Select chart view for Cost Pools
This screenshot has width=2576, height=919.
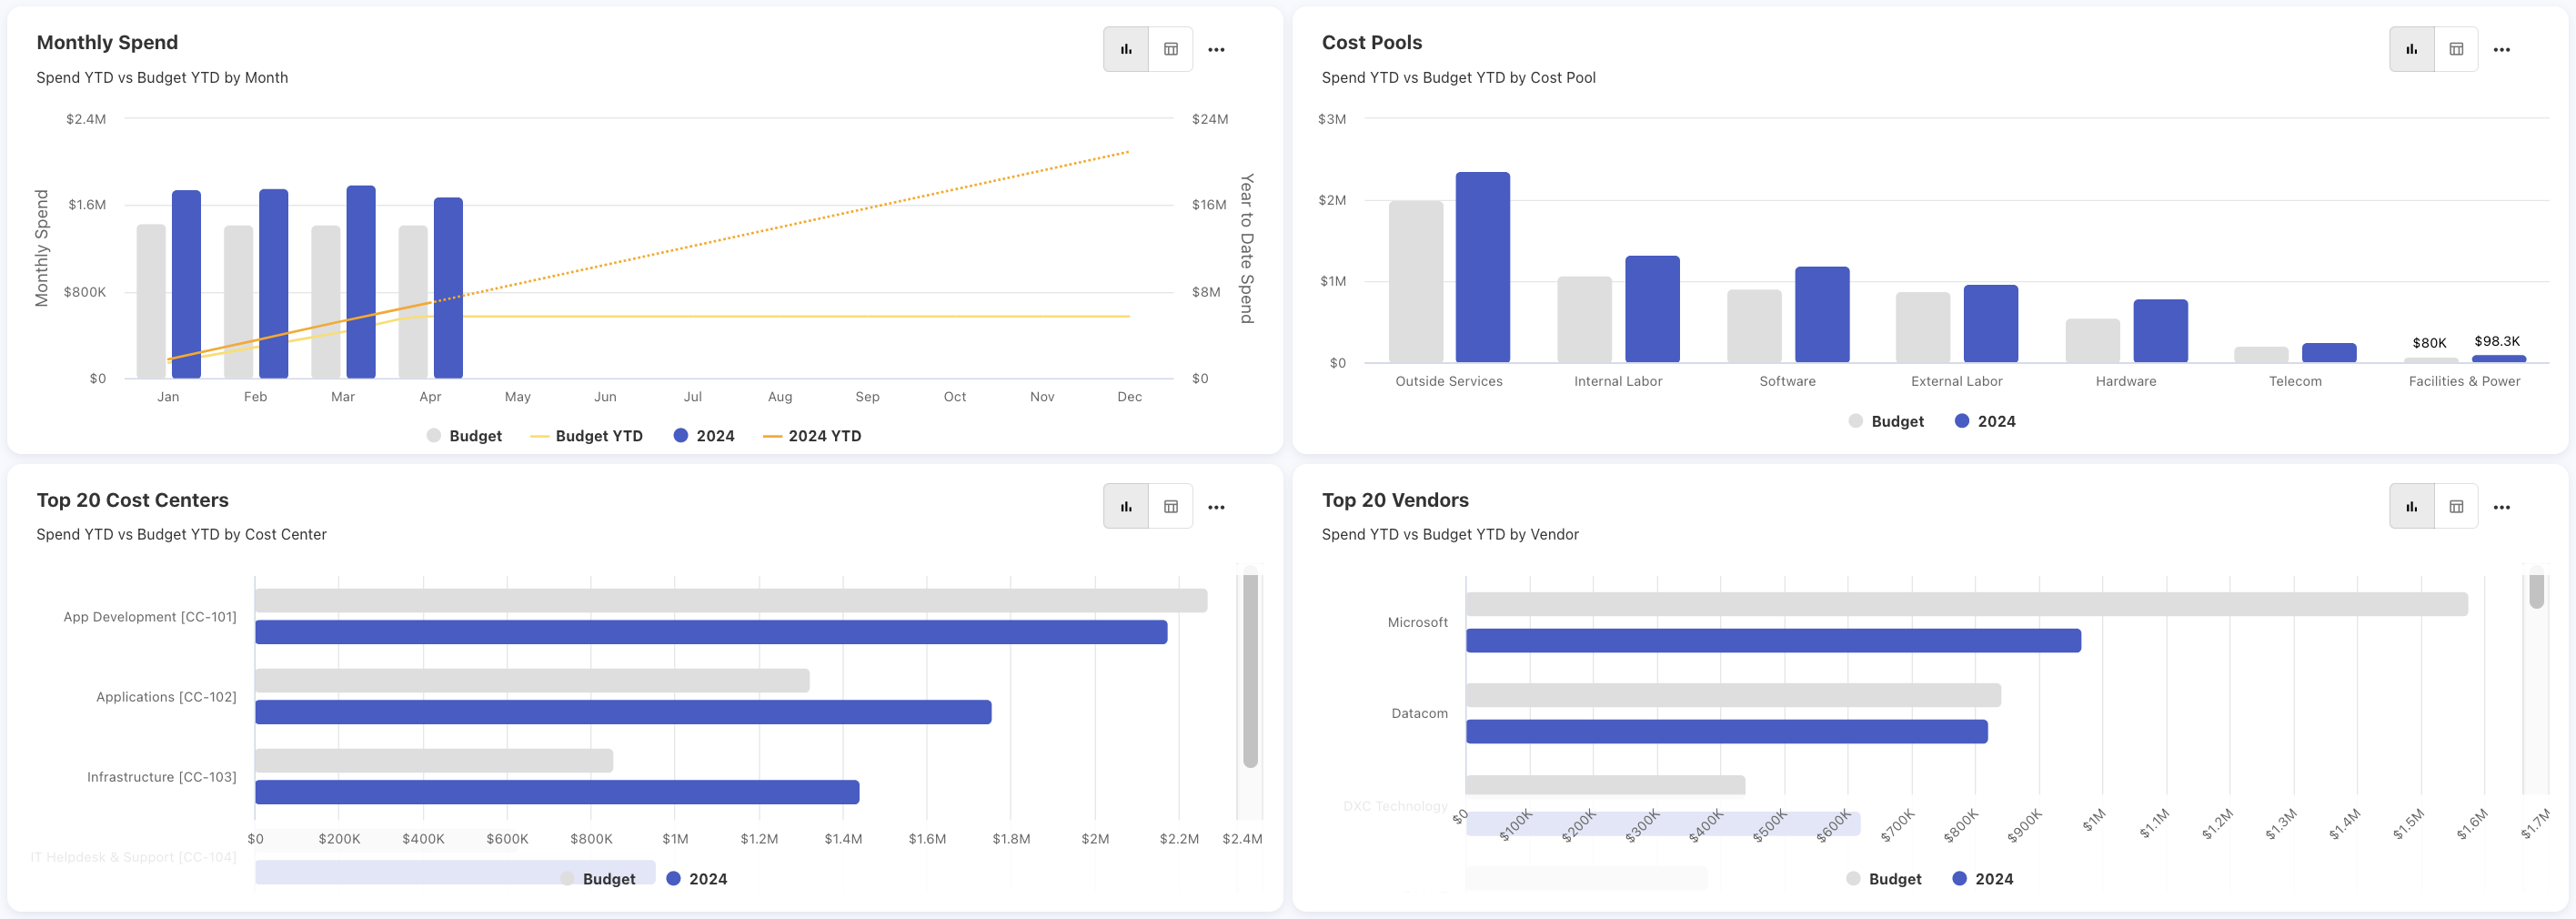point(2411,49)
